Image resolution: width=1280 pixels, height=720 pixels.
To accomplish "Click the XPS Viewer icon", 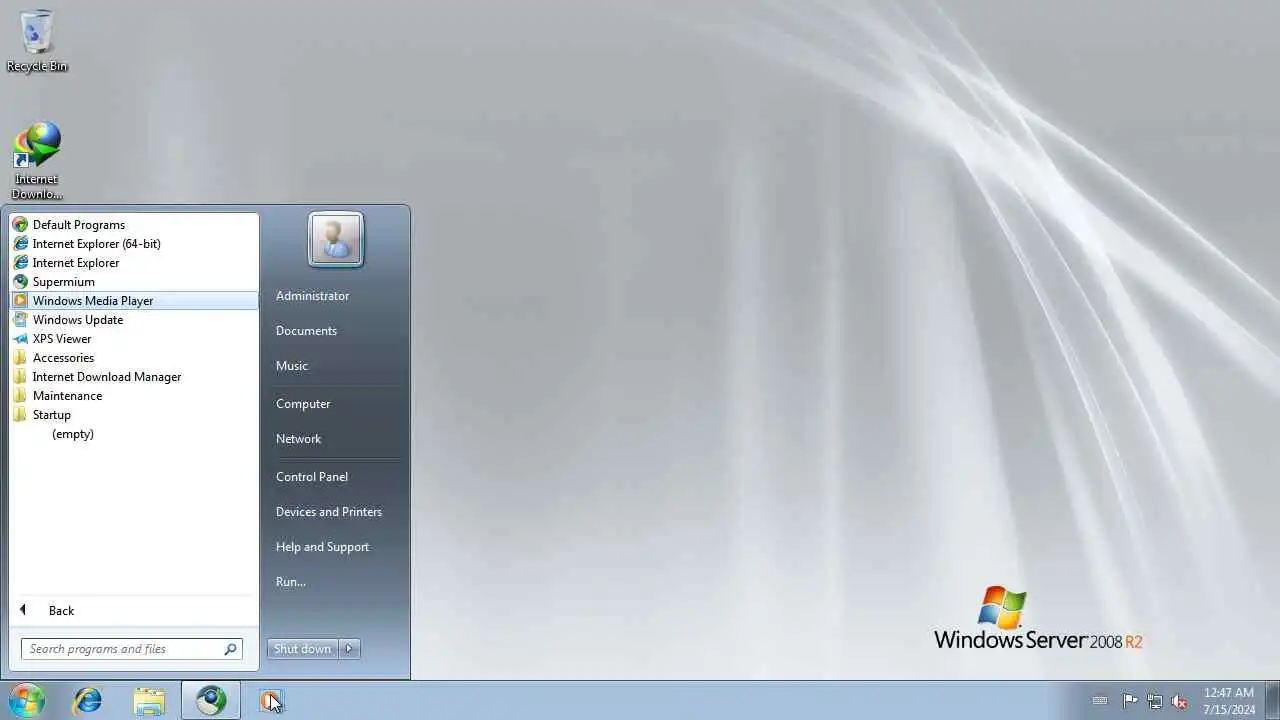I will [20, 339].
